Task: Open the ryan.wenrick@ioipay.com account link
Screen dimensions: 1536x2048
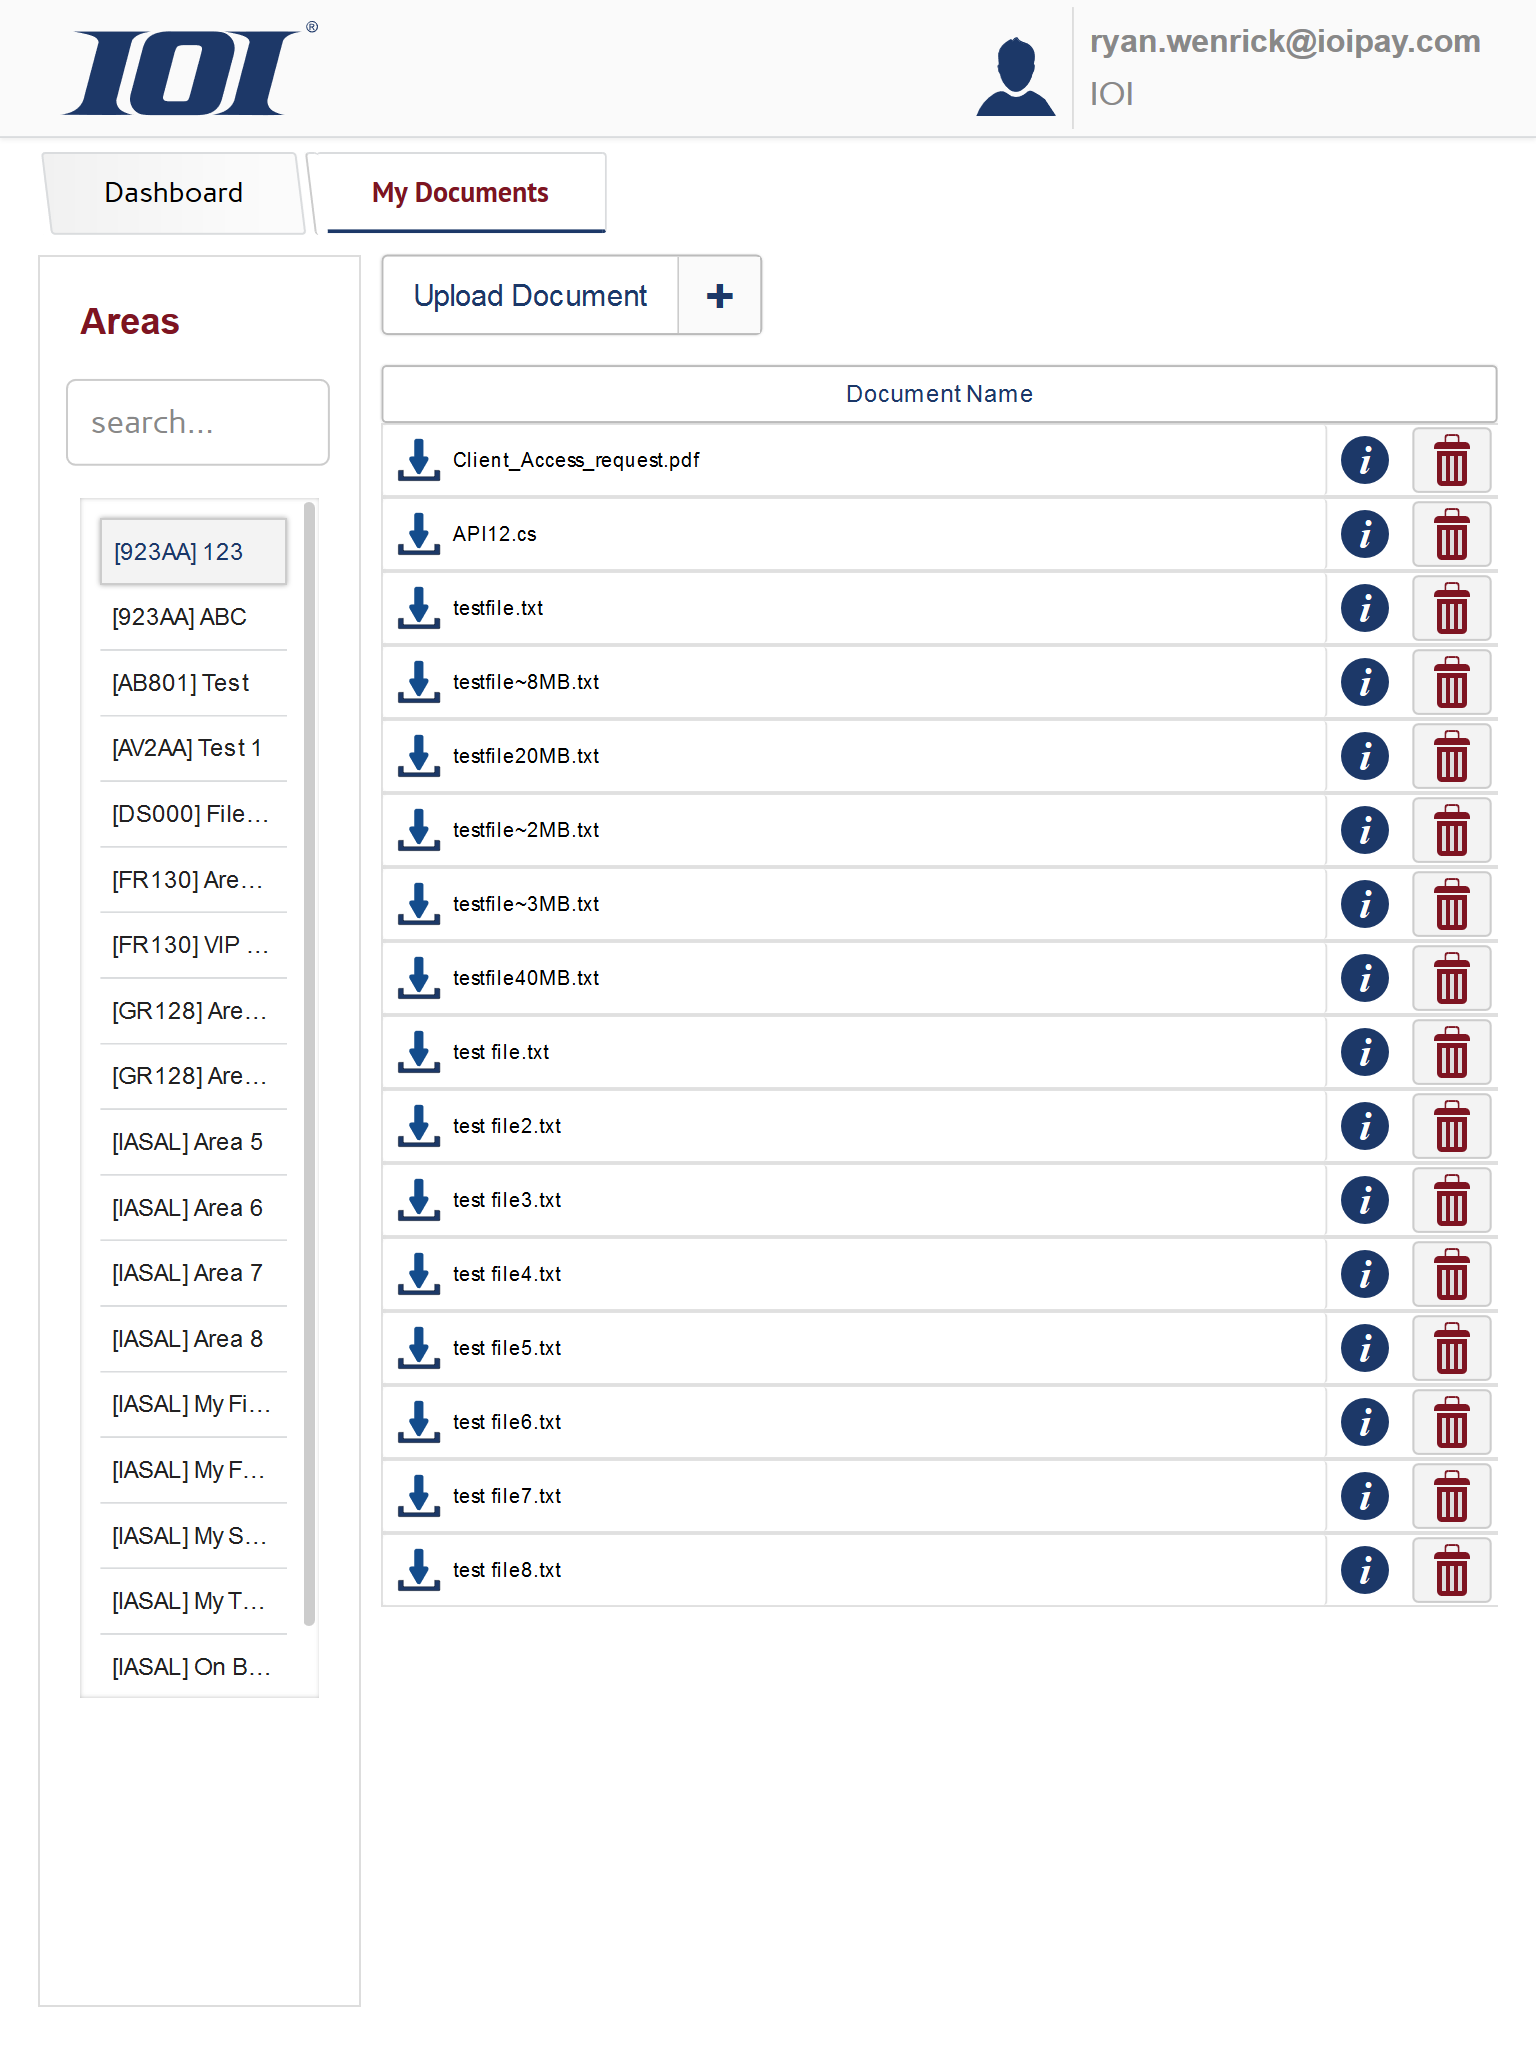Action: tap(1284, 42)
